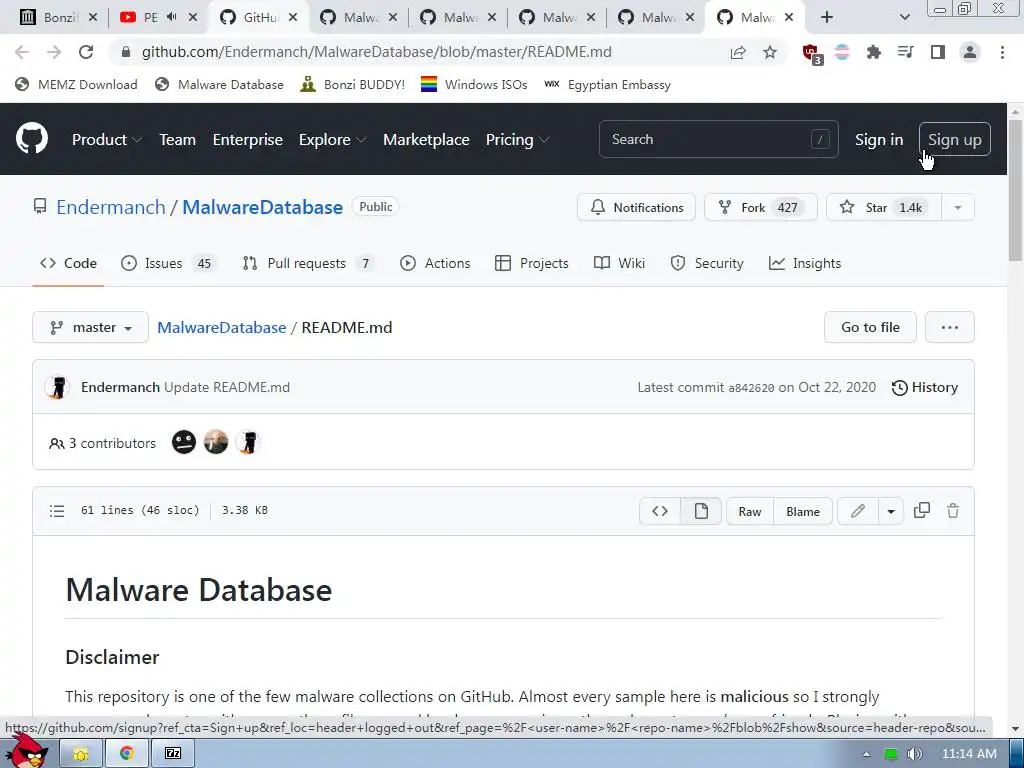Image resolution: width=1024 pixels, height=768 pixels.
Task: Open the media controls icon
Action: tap(905, 52)
